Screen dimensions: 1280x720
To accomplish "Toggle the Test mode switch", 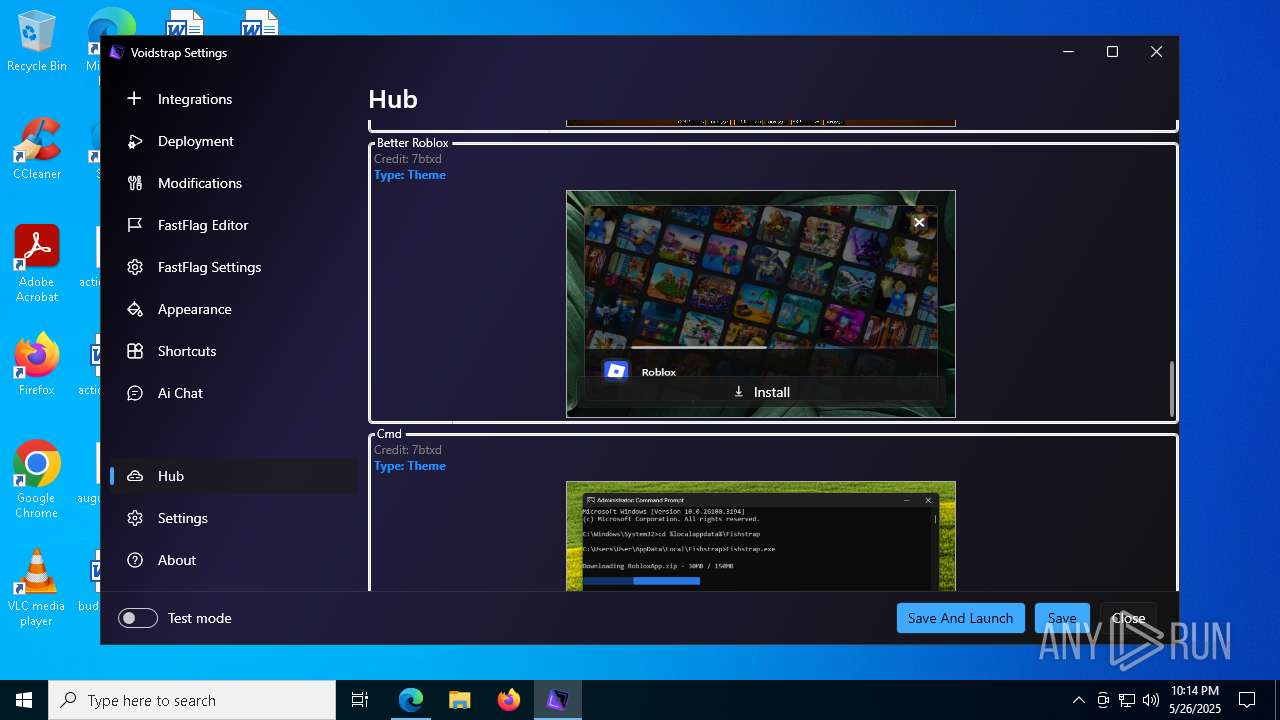I will (x=138, y=618).
